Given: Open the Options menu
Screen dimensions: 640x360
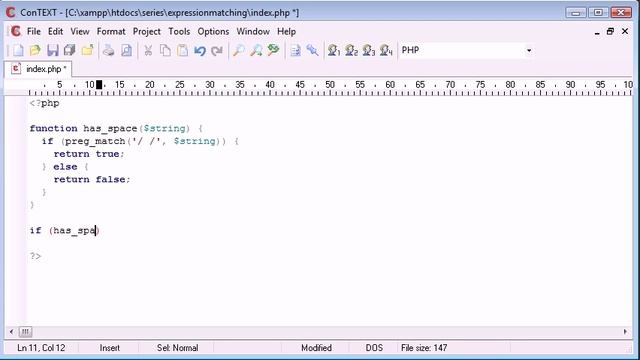Looking at the screenshot, I should click(213, 31).
